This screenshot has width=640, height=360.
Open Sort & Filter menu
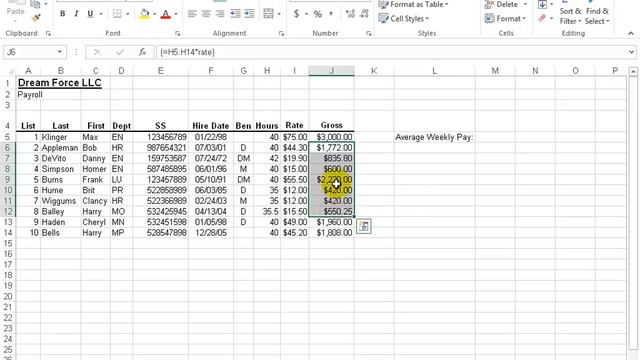point(570,16)
